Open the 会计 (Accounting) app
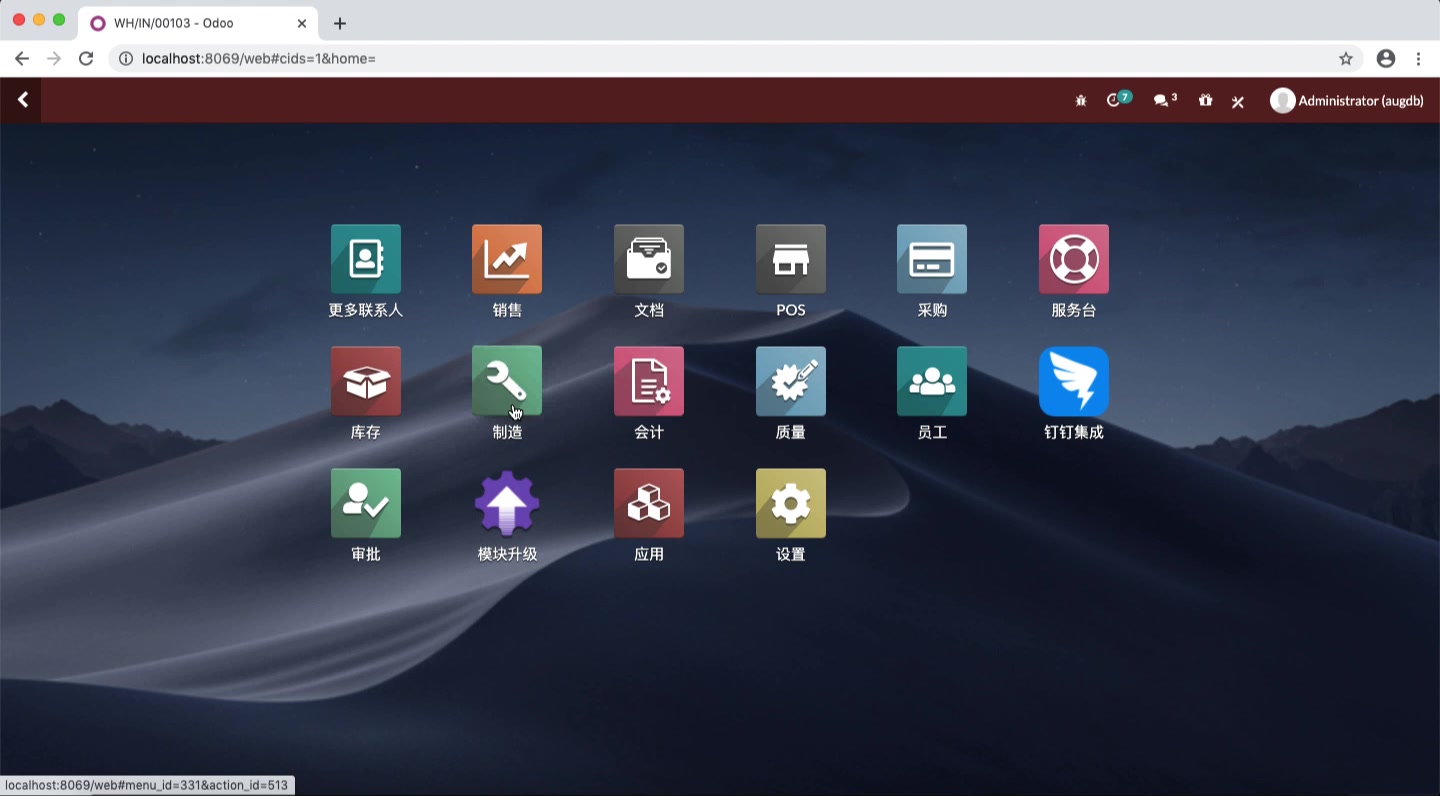This screenshot has width=1440, height=796. [648, 392]
